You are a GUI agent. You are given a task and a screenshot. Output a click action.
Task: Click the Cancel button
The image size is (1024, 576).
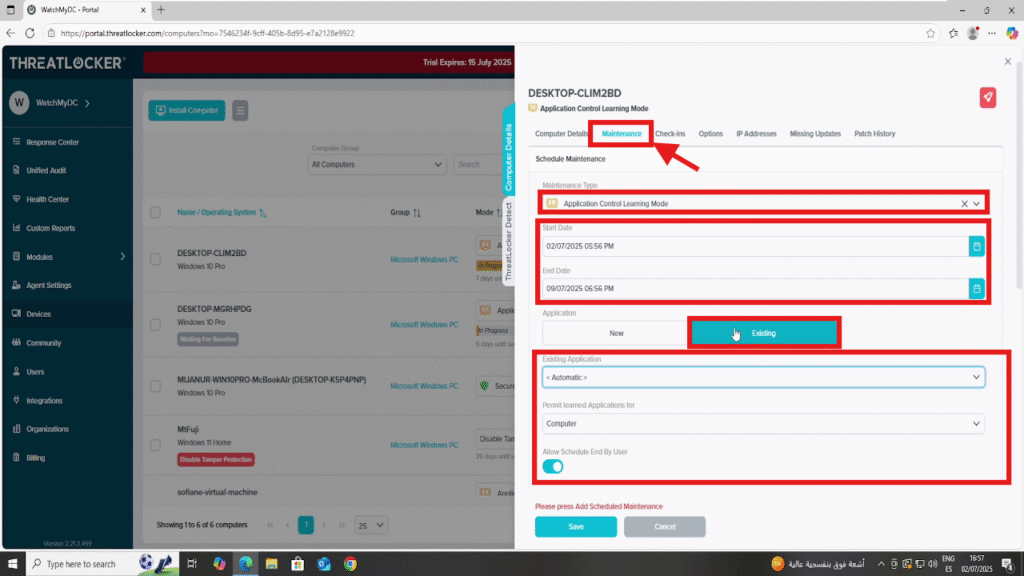(664, 526)
